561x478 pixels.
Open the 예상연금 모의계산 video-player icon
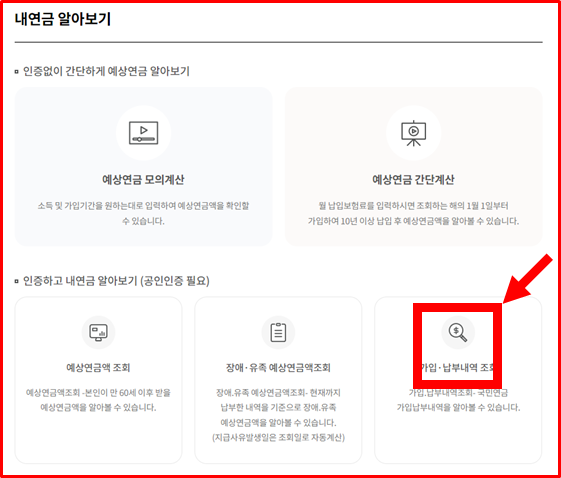pyautogui.click(x=143, y=133)
